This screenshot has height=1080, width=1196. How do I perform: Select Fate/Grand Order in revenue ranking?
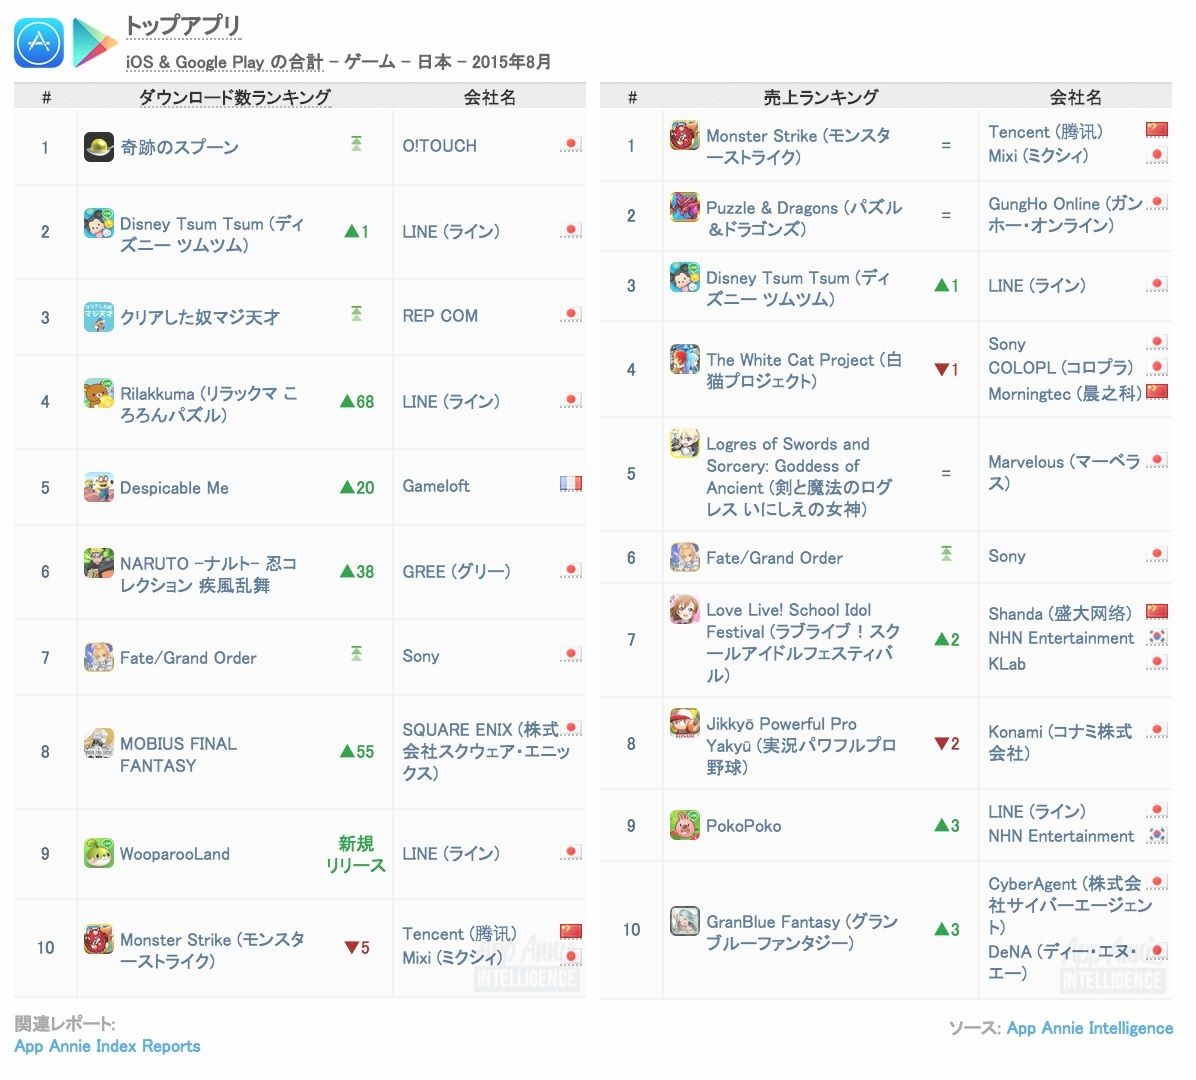click(x=774, y=558)
